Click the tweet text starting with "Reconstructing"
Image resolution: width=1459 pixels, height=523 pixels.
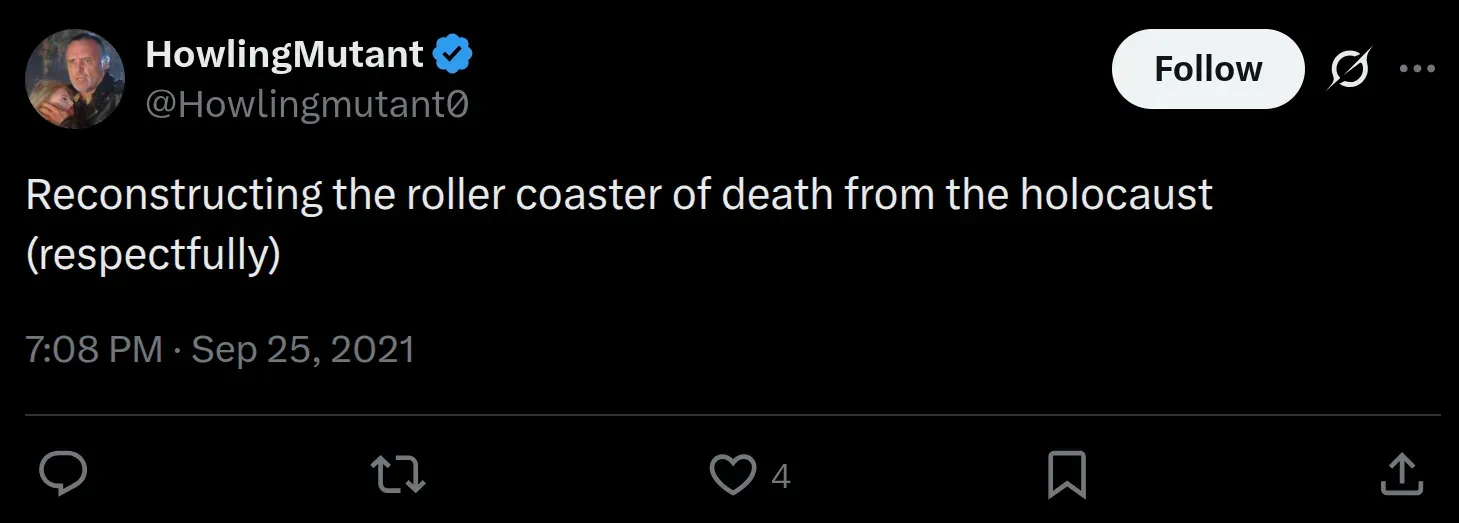174,195
